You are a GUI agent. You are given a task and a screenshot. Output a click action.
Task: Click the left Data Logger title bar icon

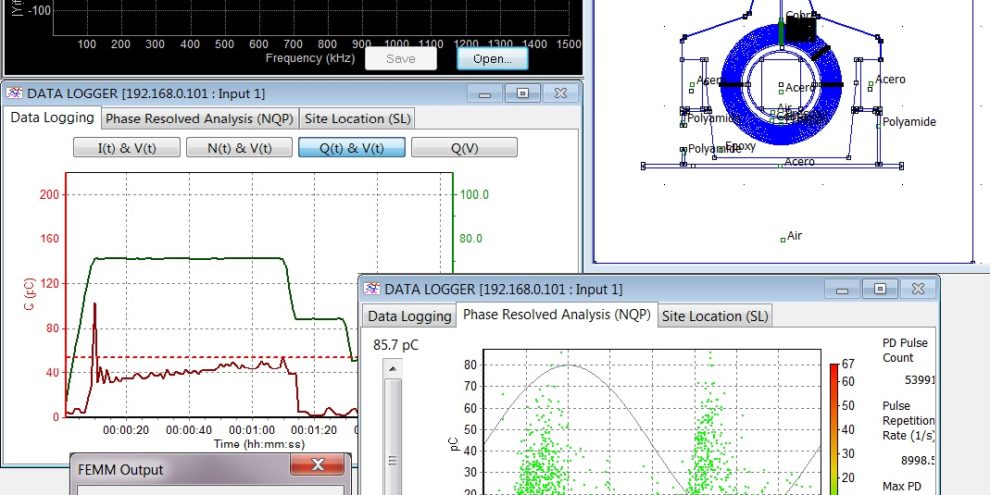pos(15,93)
